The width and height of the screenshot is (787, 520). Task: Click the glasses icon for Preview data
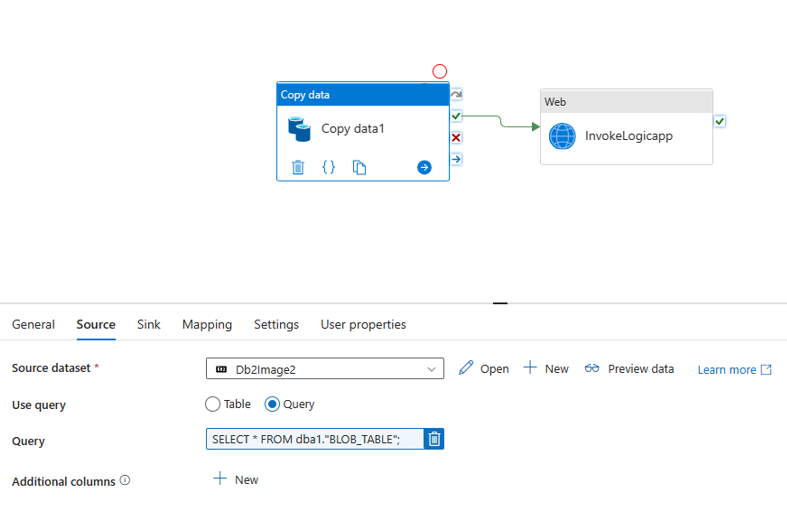pyautogui.click(x=592, y=368)
